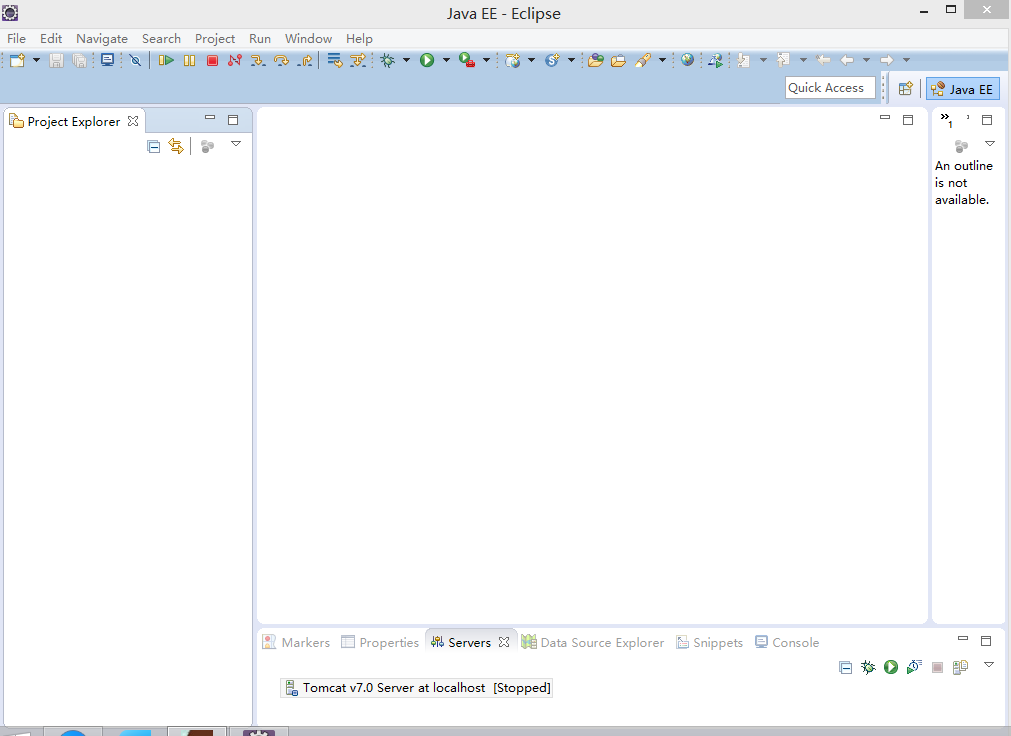Open the Forward history dropdown arrow
1011x736 pixels.
click(907, 60)
